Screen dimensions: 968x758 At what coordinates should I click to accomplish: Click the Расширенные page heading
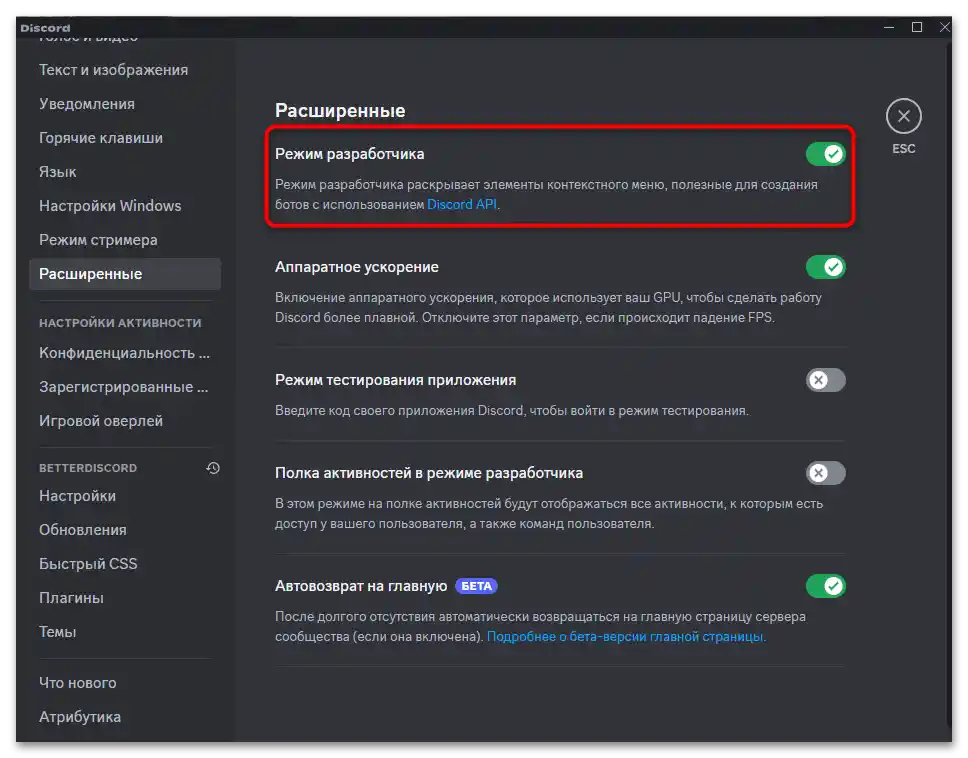click(340, 110)
